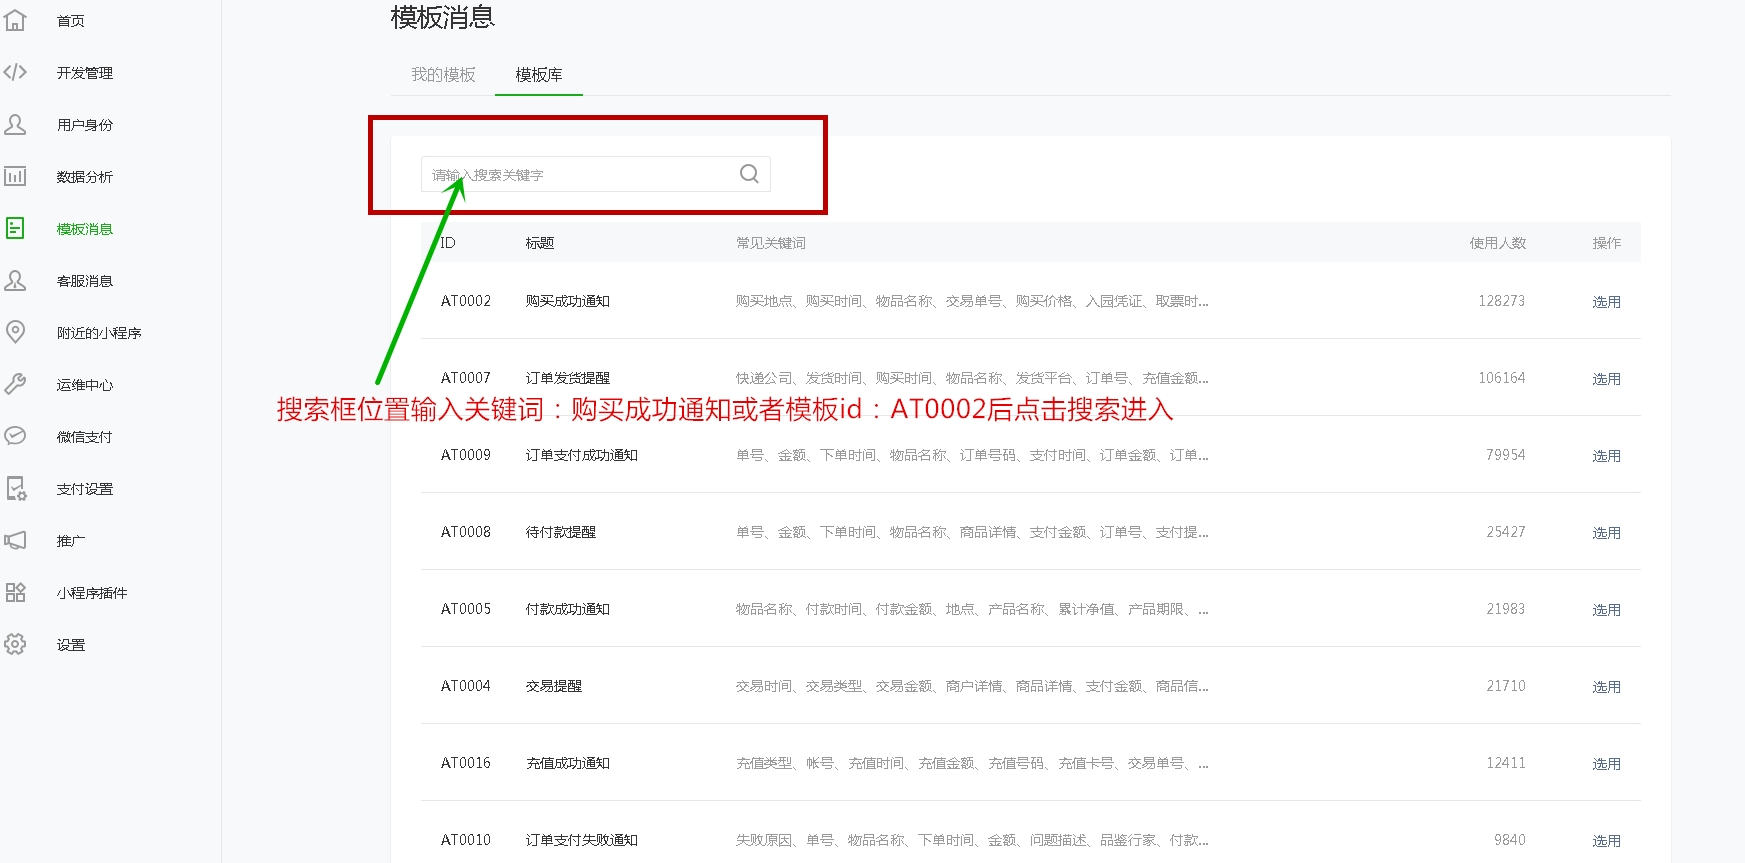Click the magnifier search icon
The height and width of the screenshot is (863, 1745).
point(749,174)
